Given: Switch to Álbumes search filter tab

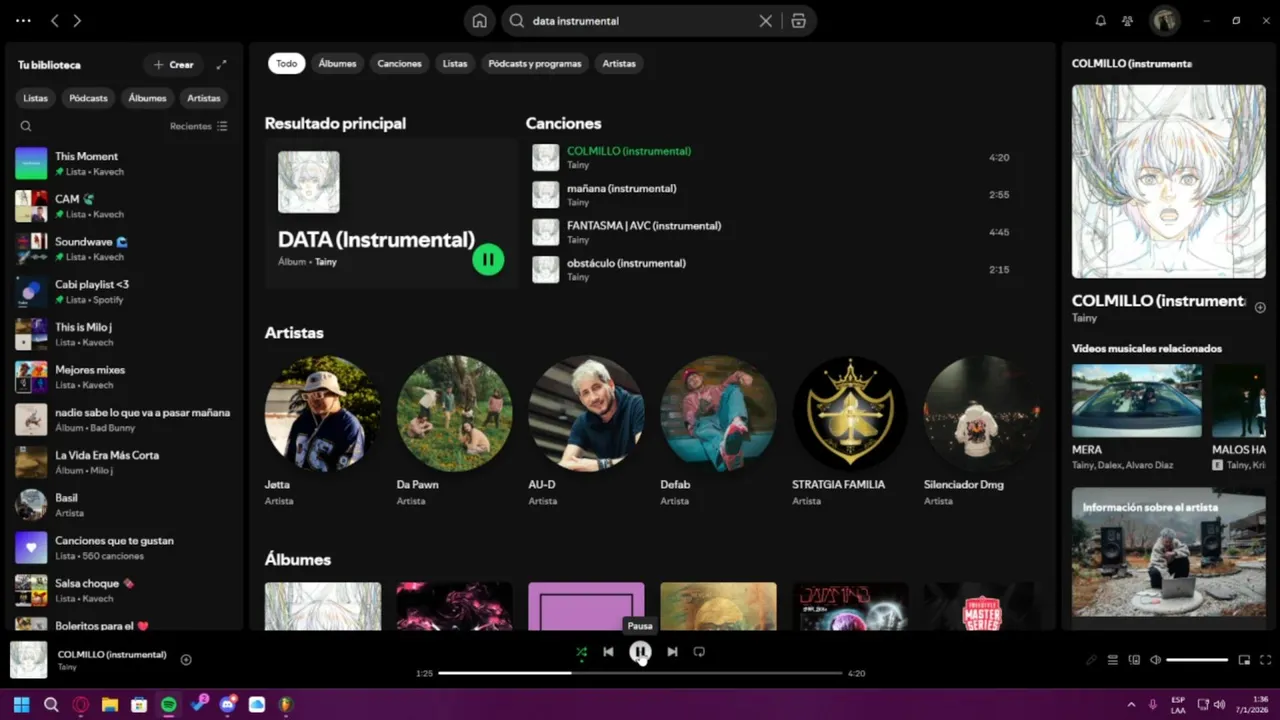Looking at the screenshot, I should pos(337,63).
